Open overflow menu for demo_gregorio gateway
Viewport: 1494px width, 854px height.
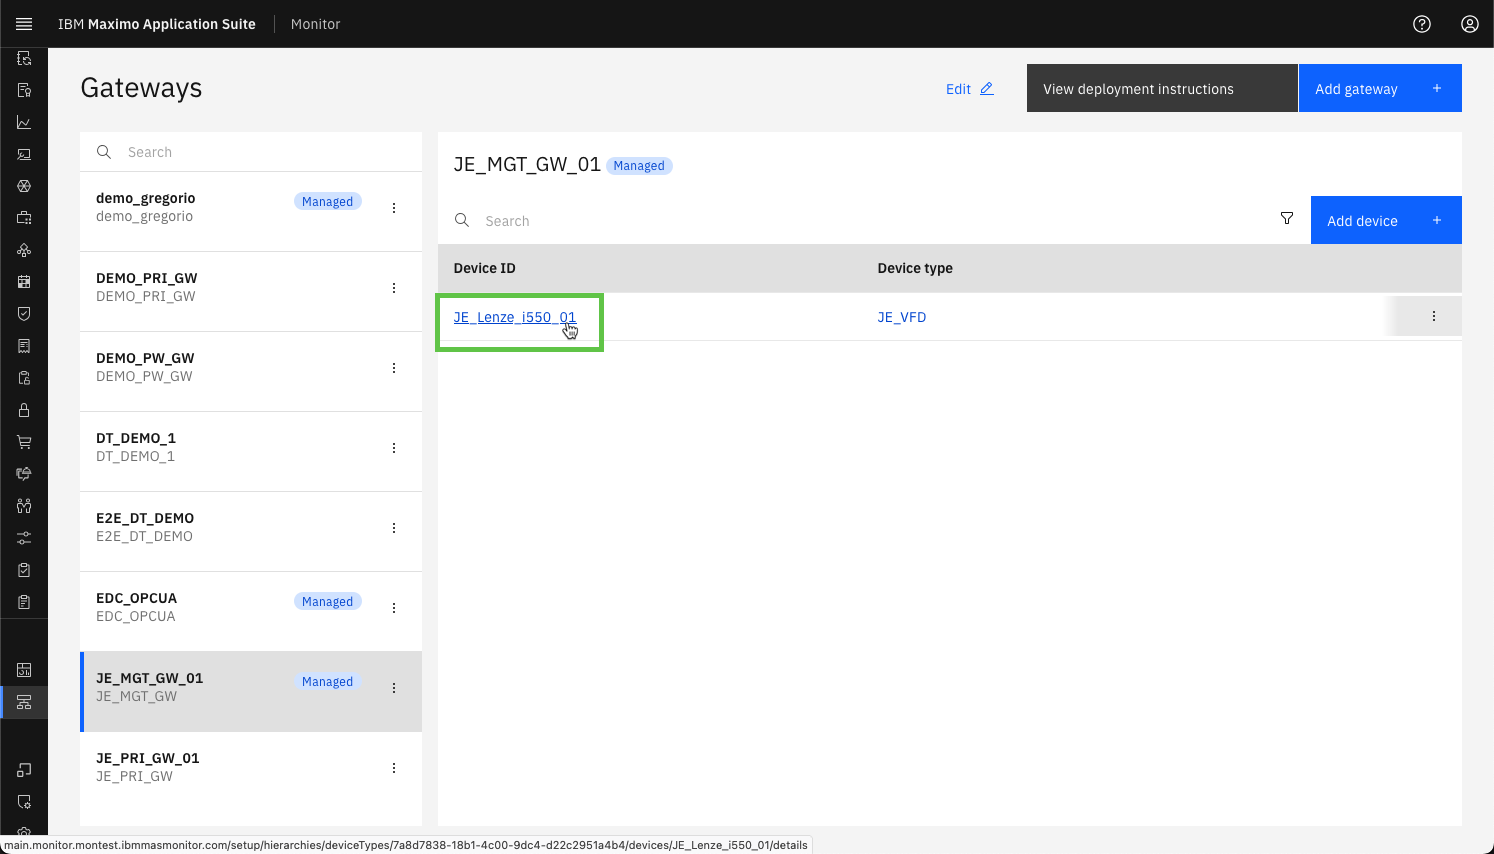pos(394,208)
